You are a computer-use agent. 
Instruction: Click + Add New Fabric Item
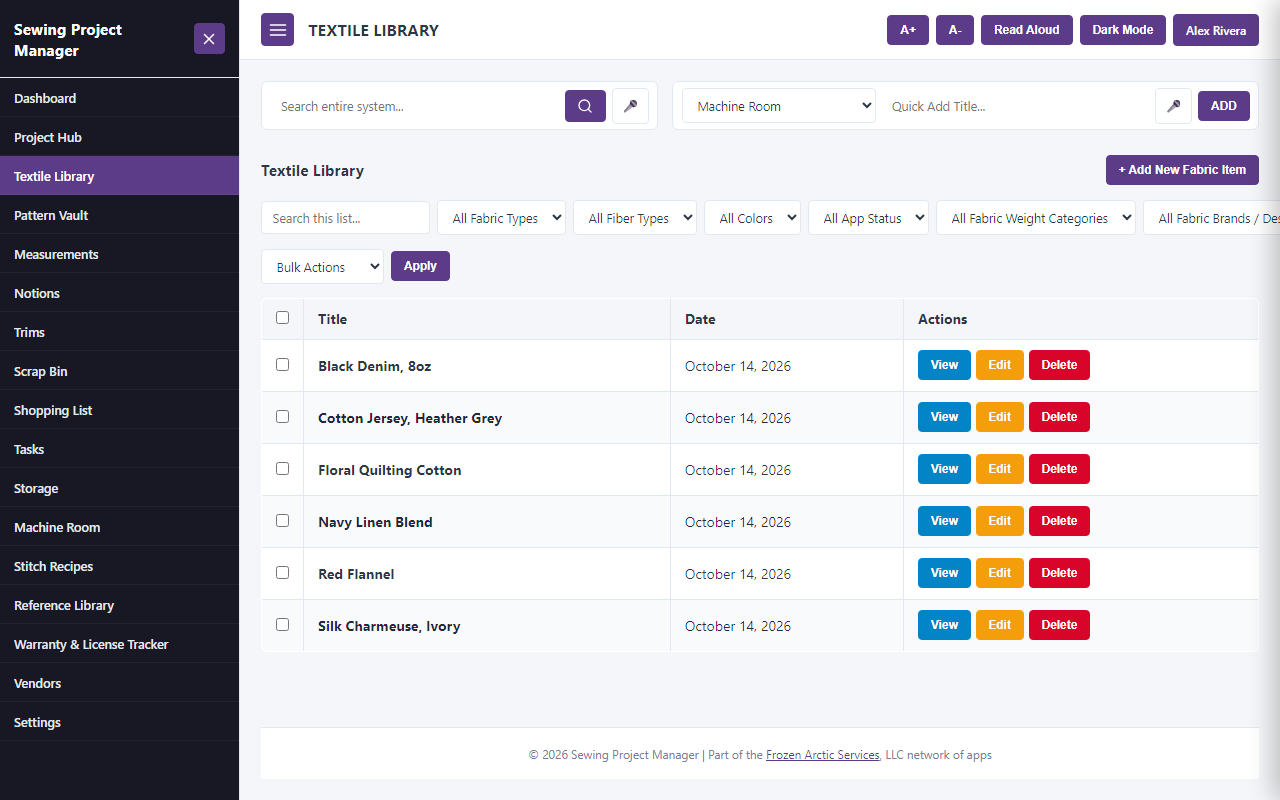(1182, 170)
